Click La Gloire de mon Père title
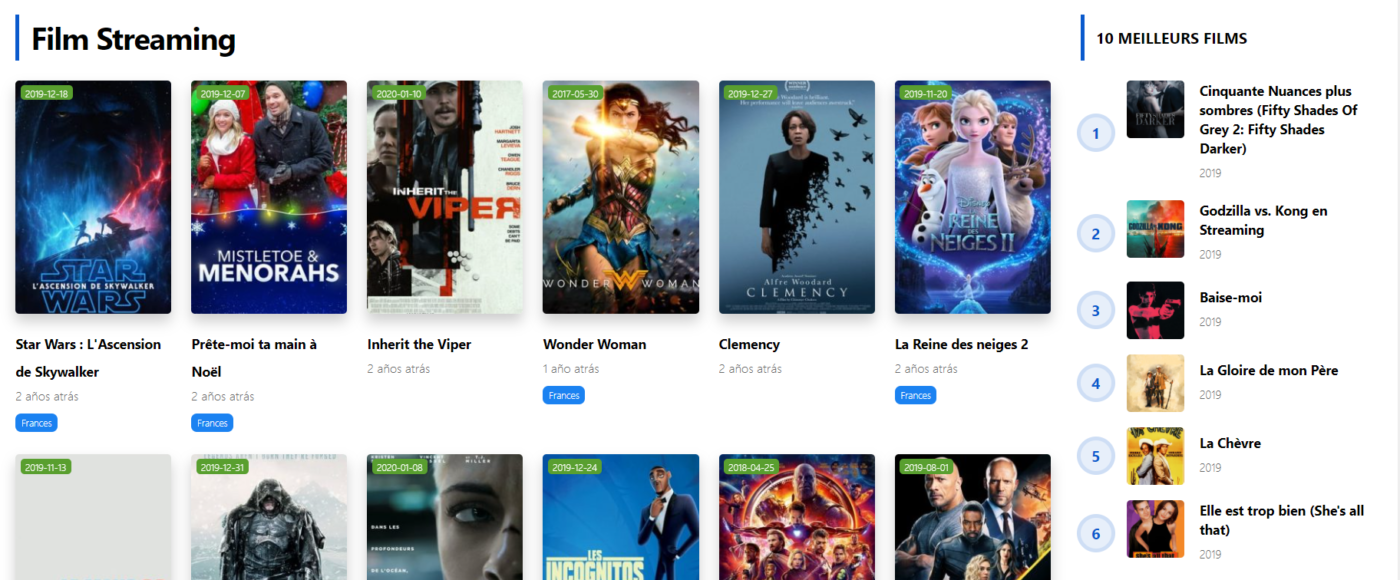1400x580 pixels. coord(1269,371)
